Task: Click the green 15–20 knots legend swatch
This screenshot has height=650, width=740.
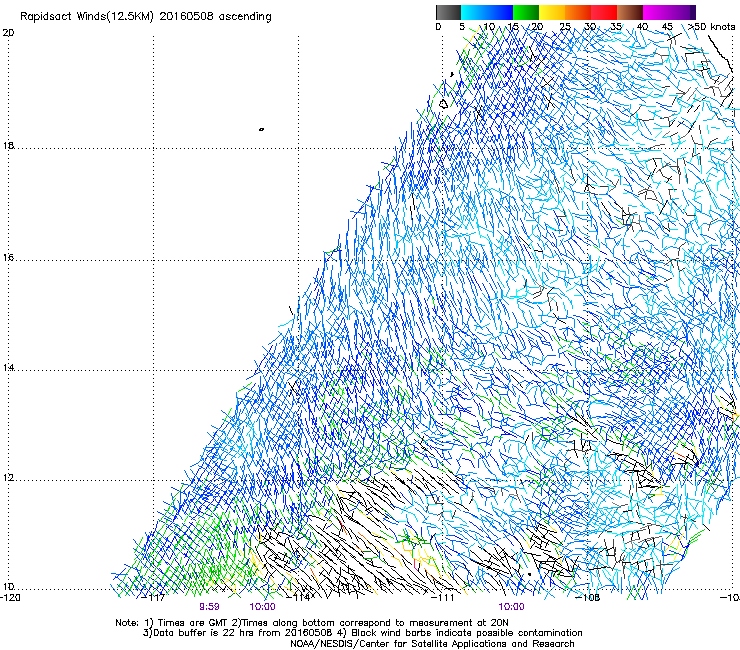Action: (526, 12)
